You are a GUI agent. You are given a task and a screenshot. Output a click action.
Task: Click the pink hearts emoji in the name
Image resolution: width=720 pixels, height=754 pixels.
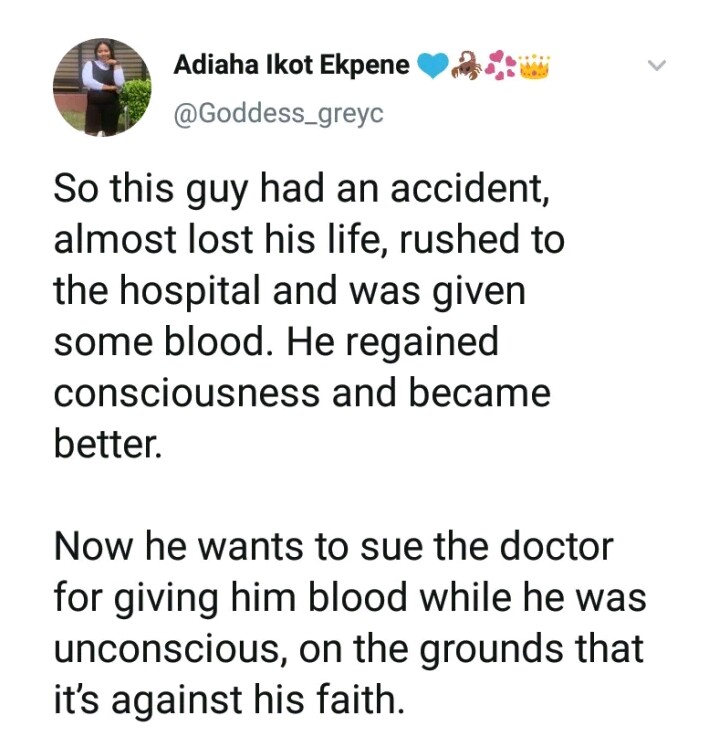[498, 67]
